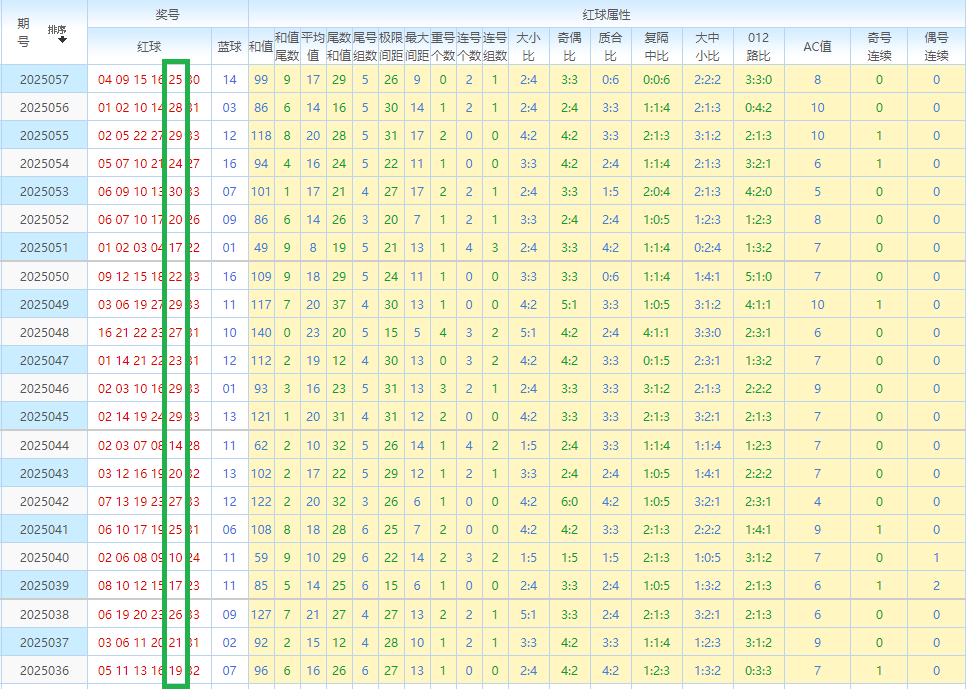Select period number 2025052
Screen dimensions: 967x689
pos(44,220)
